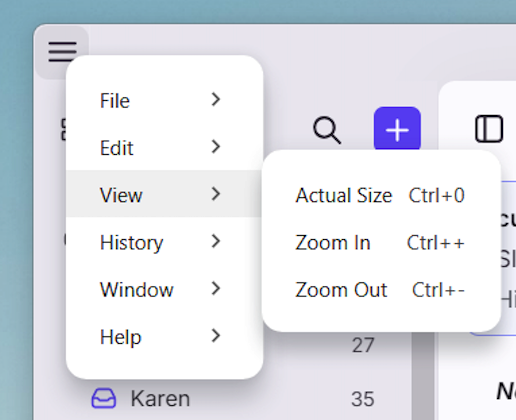Viewport: 516px width, 420px height.
Task: Click the vertical scrollbar beside the list
Action: pyautogui.click(x=423, y=376)
